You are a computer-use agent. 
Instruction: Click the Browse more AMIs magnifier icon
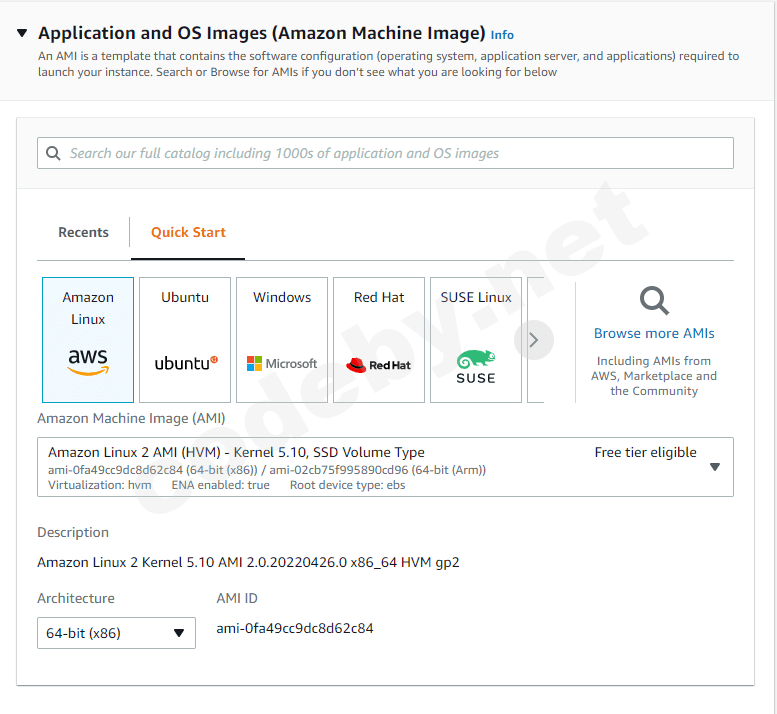click(x=654, y=300)
